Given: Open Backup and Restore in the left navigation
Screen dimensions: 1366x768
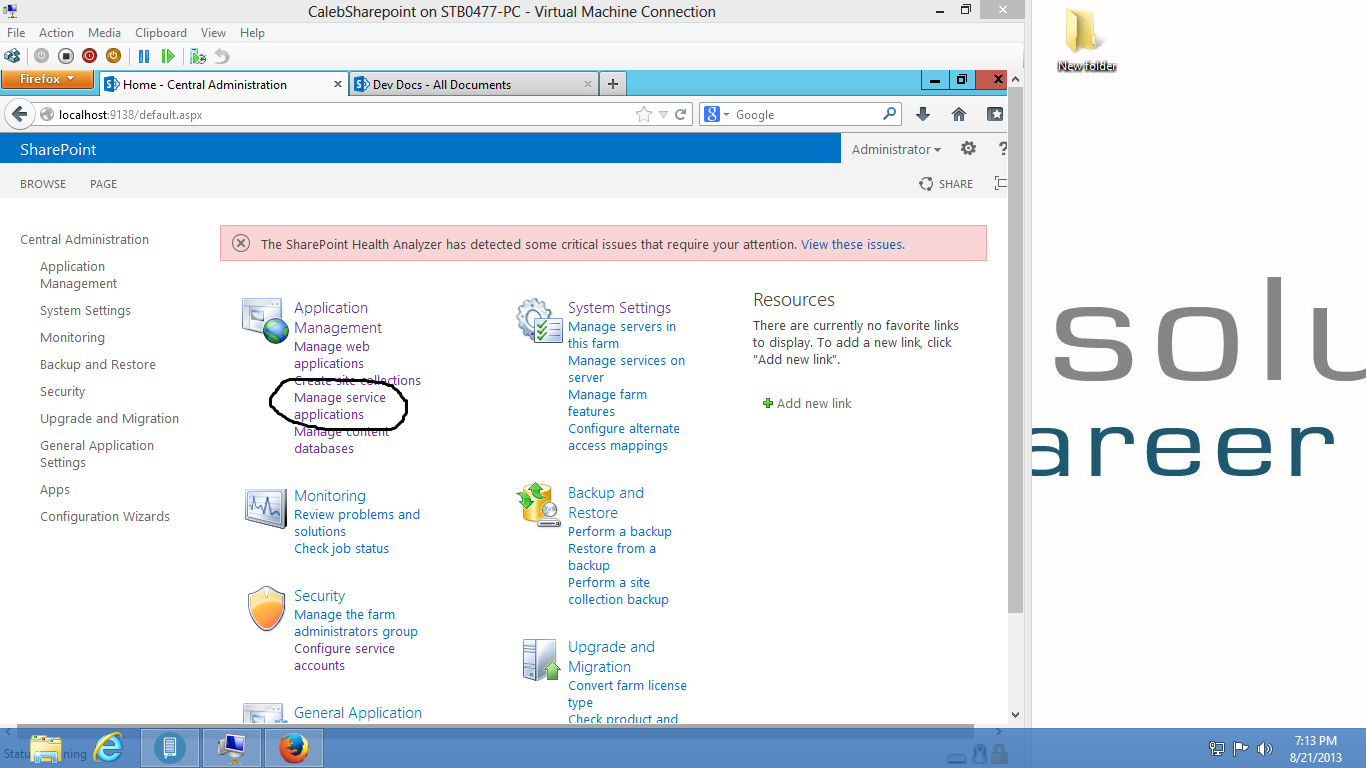Looking at the screenshot, I should click(98, 365).
